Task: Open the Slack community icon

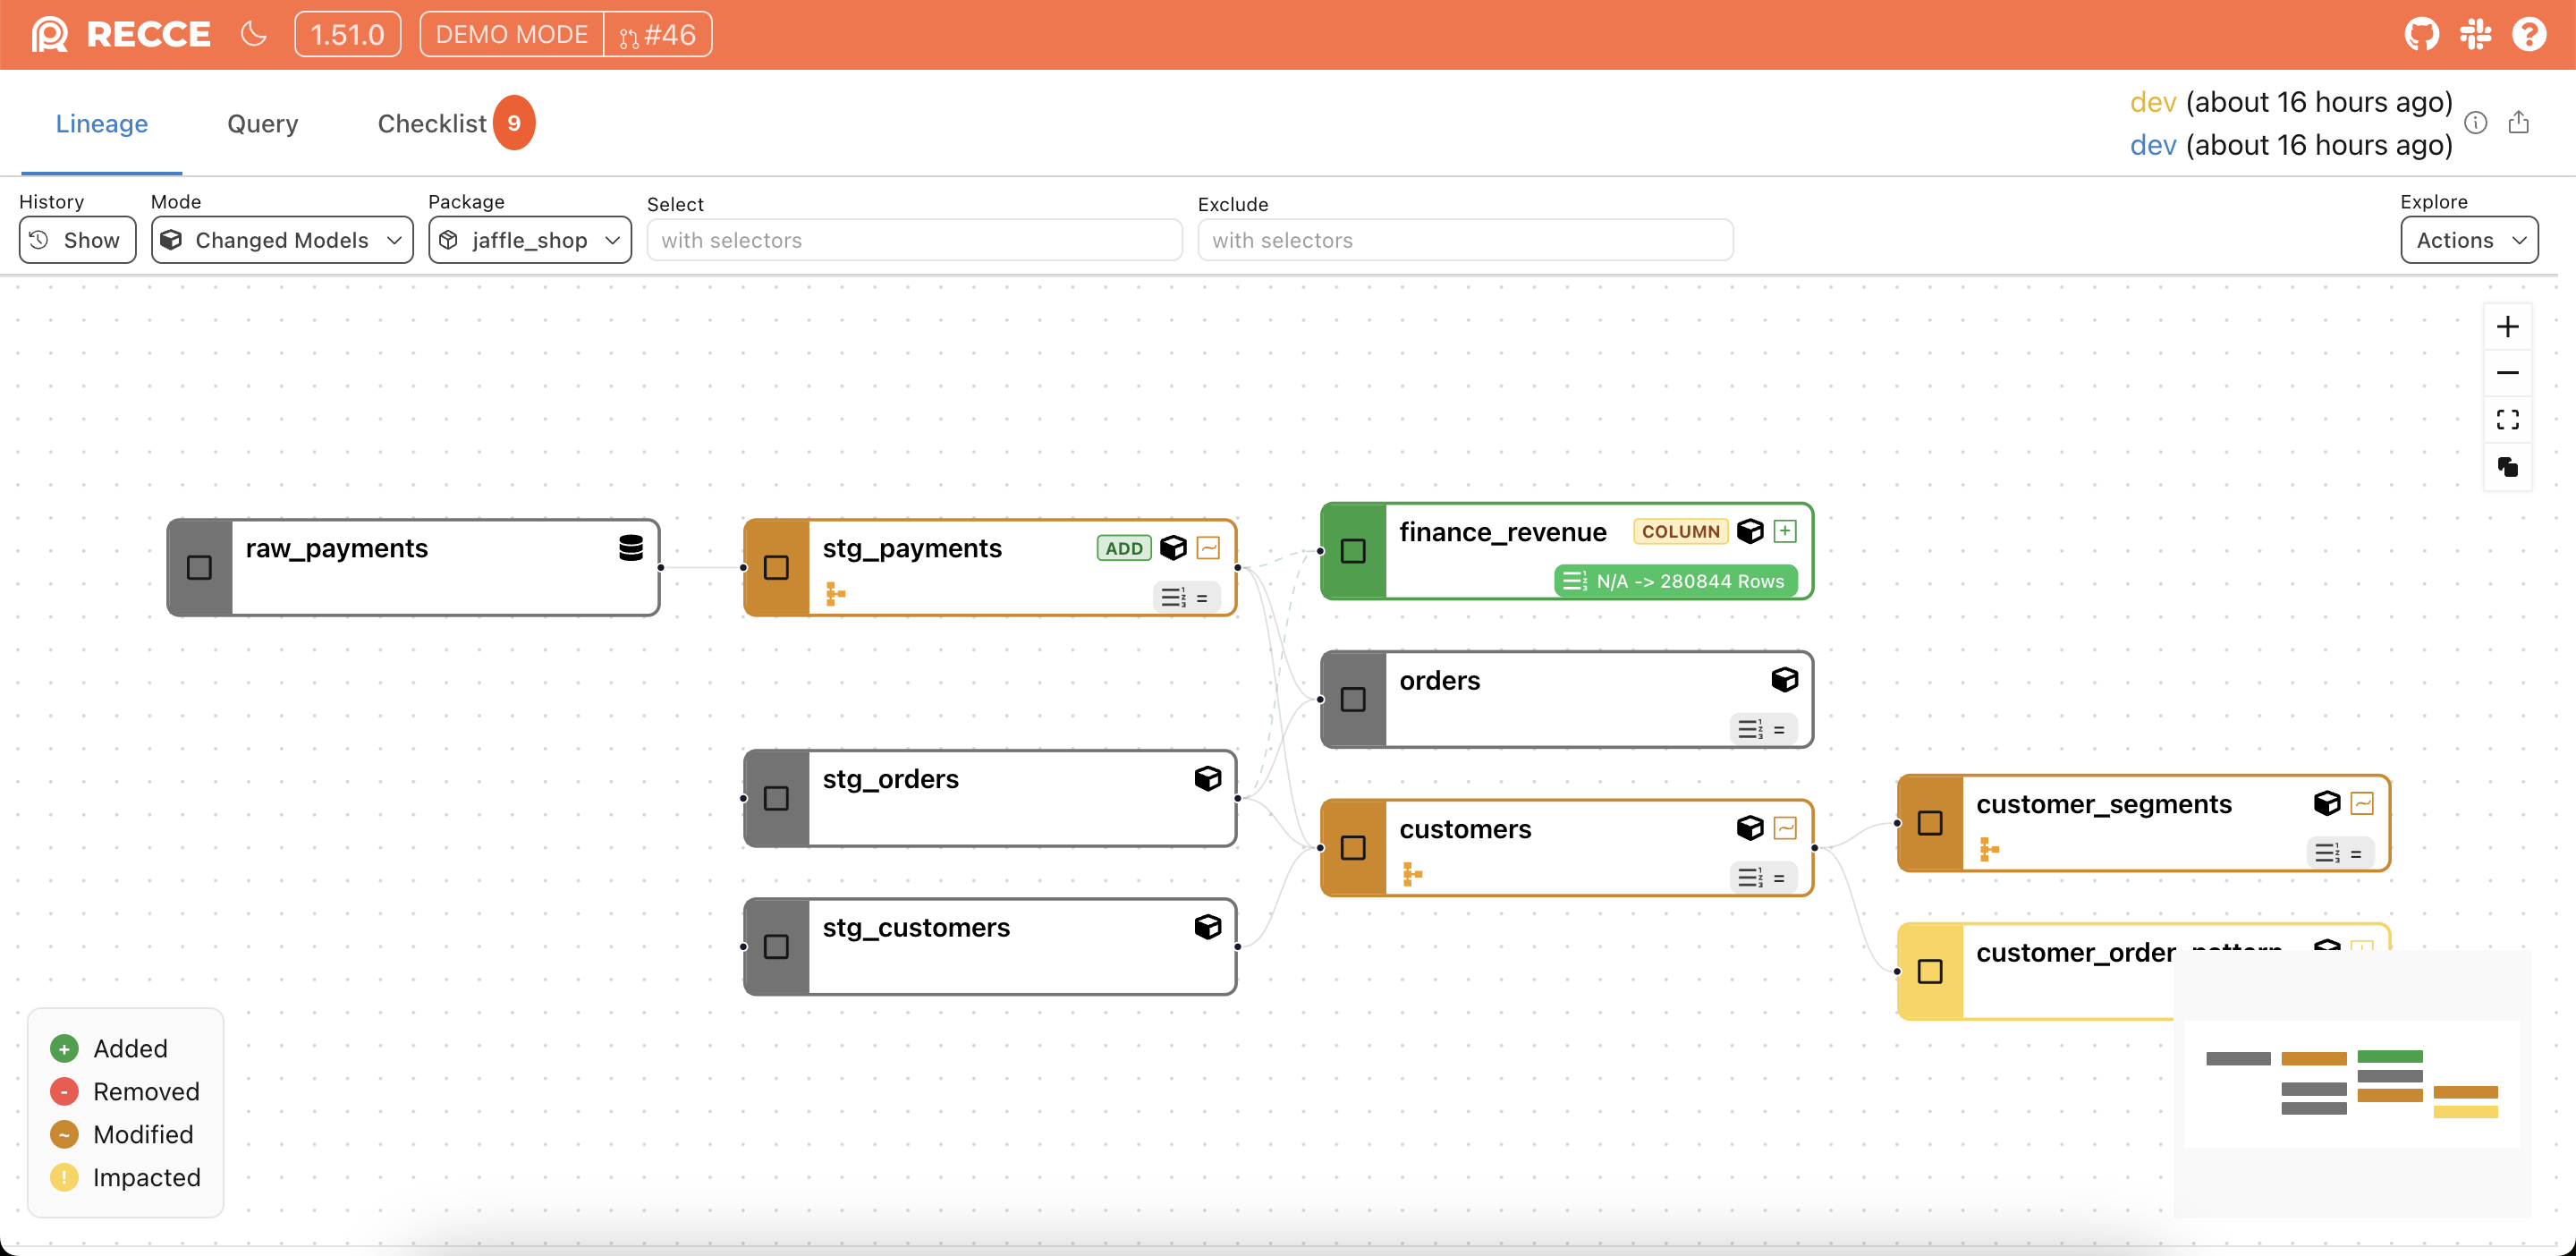Action: click(x=2475, y=34)
